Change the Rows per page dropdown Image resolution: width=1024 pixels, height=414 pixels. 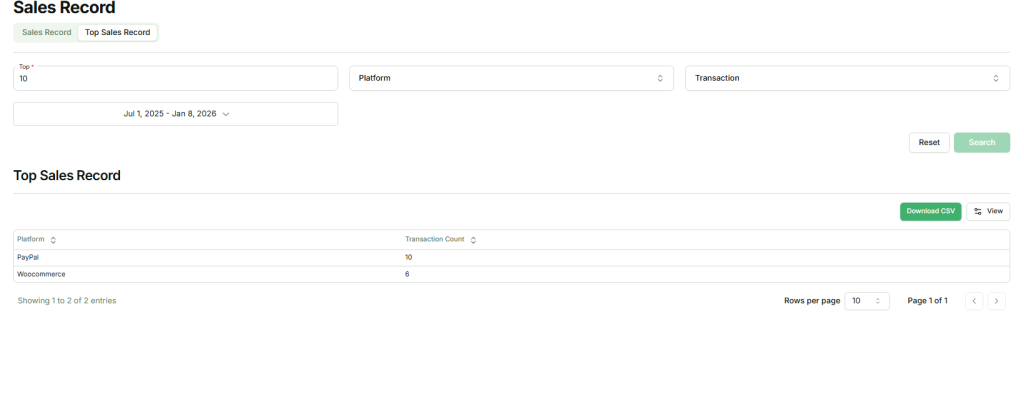point(866,301)
